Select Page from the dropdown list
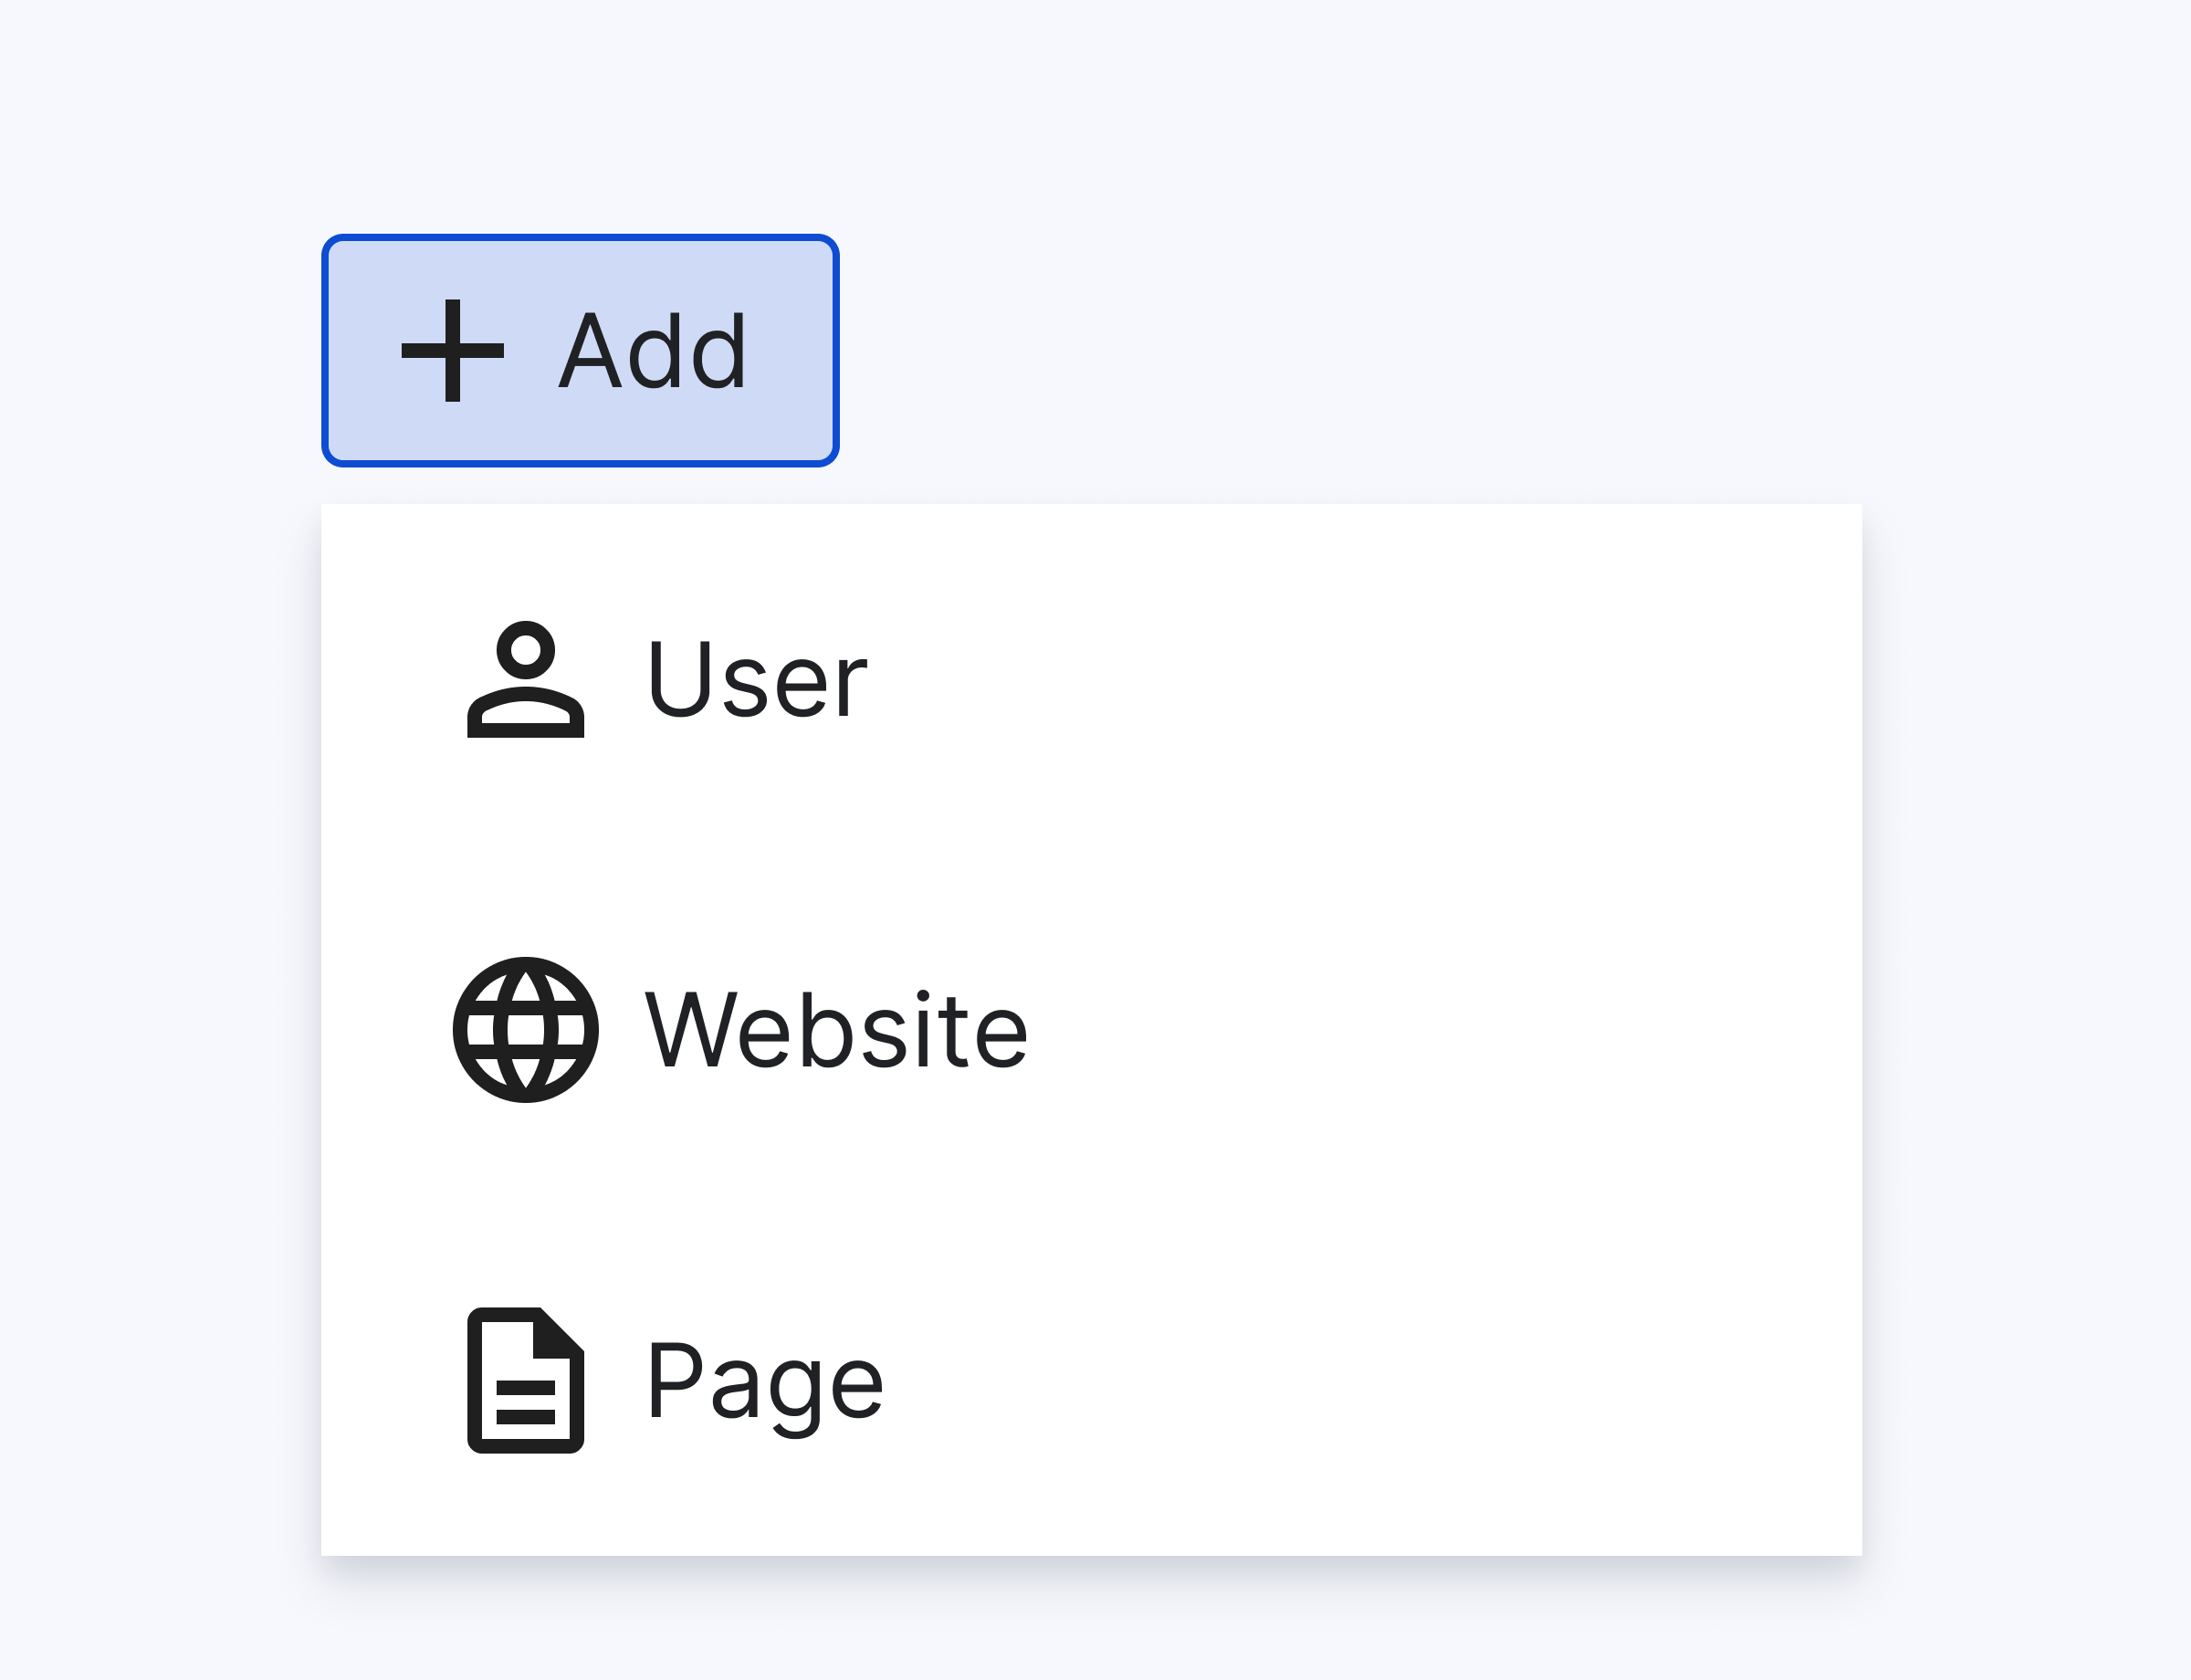The height and width of the screenshot is (1680, 2191). [765, 1381]
